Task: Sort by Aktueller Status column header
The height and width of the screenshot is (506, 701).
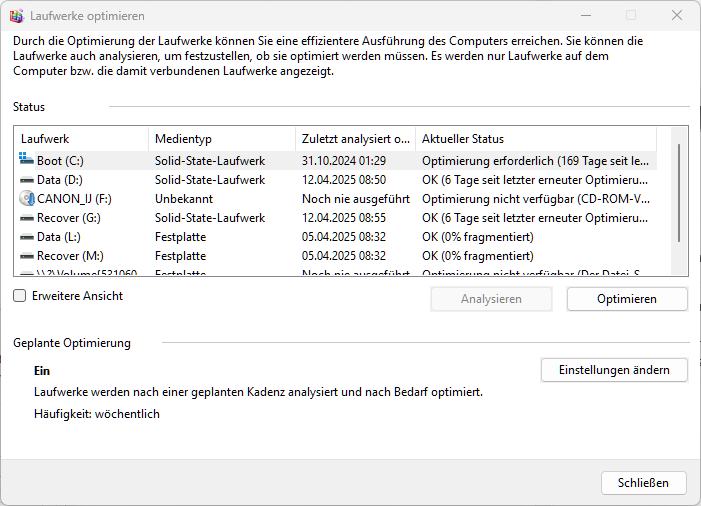Action: click(535, 139)
